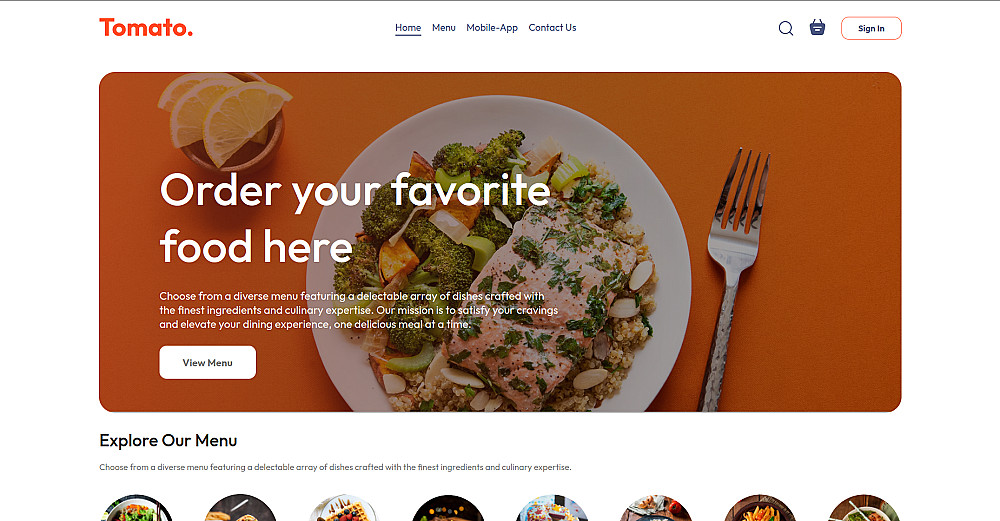This screenshot has height=521, width=1000.
Task: Pick the sixth category thumbnail with tomato
Action: click(x=656, y=508)
